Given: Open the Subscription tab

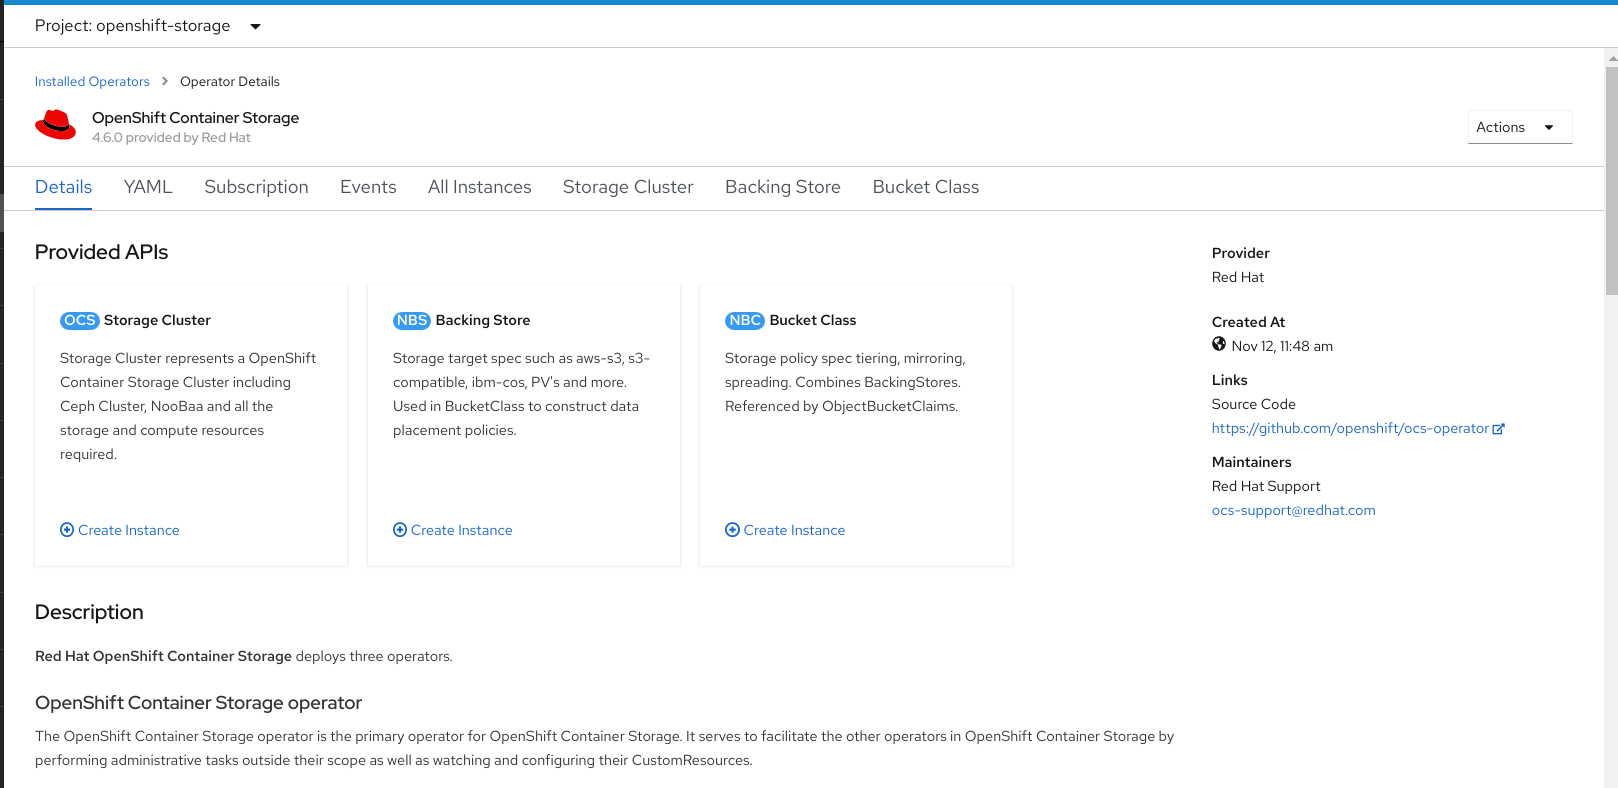Looking at the screenshot, I should pyautogui.click(x=256, y=187).
